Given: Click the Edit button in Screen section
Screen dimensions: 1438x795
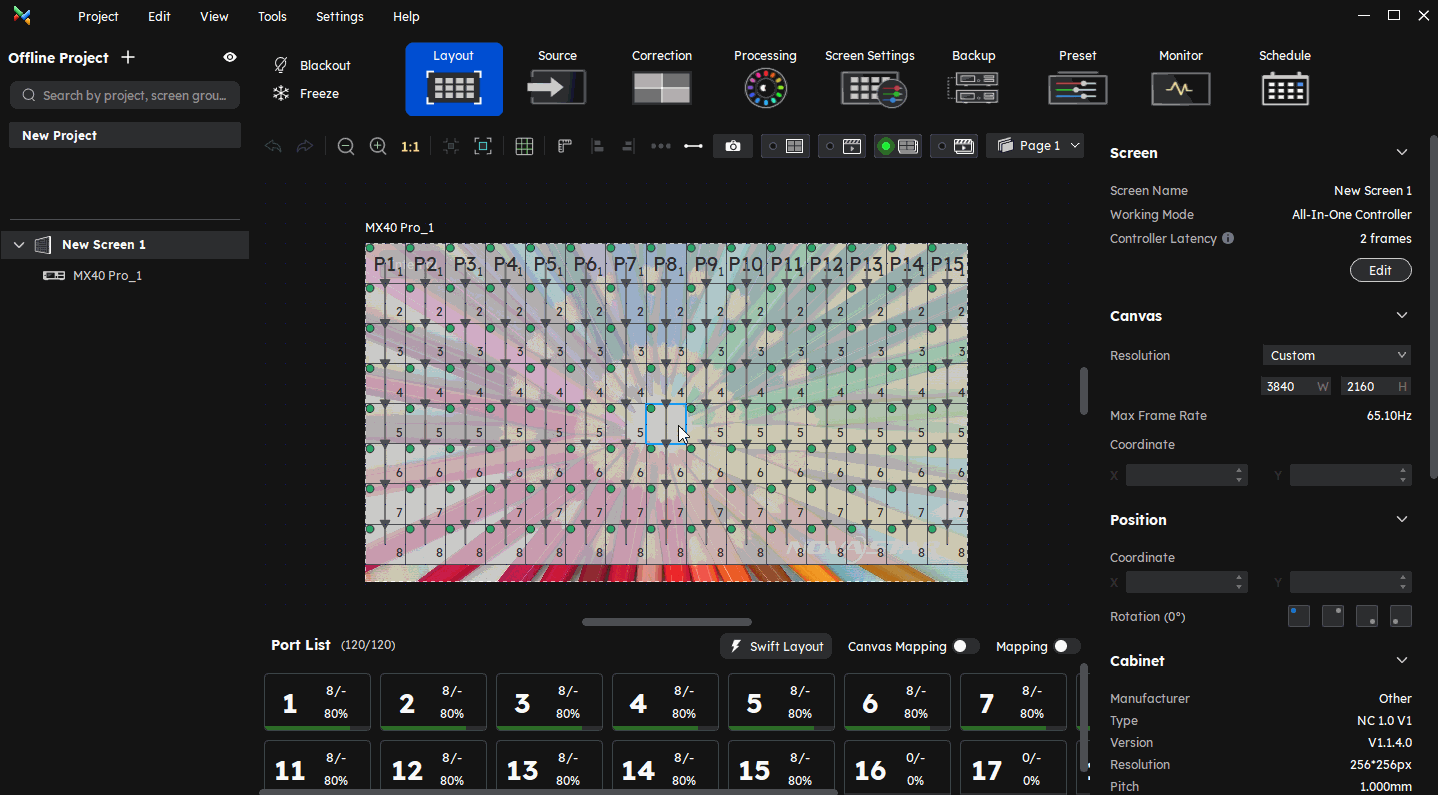Looking at the screenshot, I should [1380, 270].
